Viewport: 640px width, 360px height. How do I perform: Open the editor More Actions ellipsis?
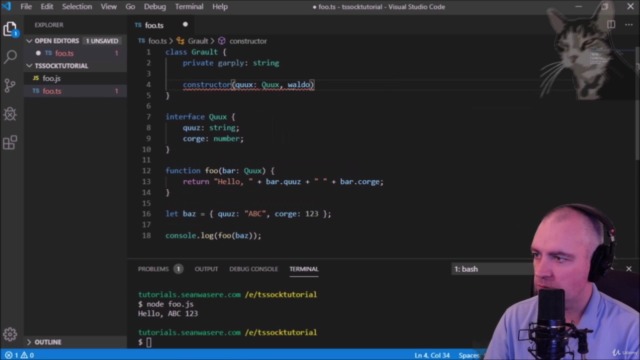(629, 24)
